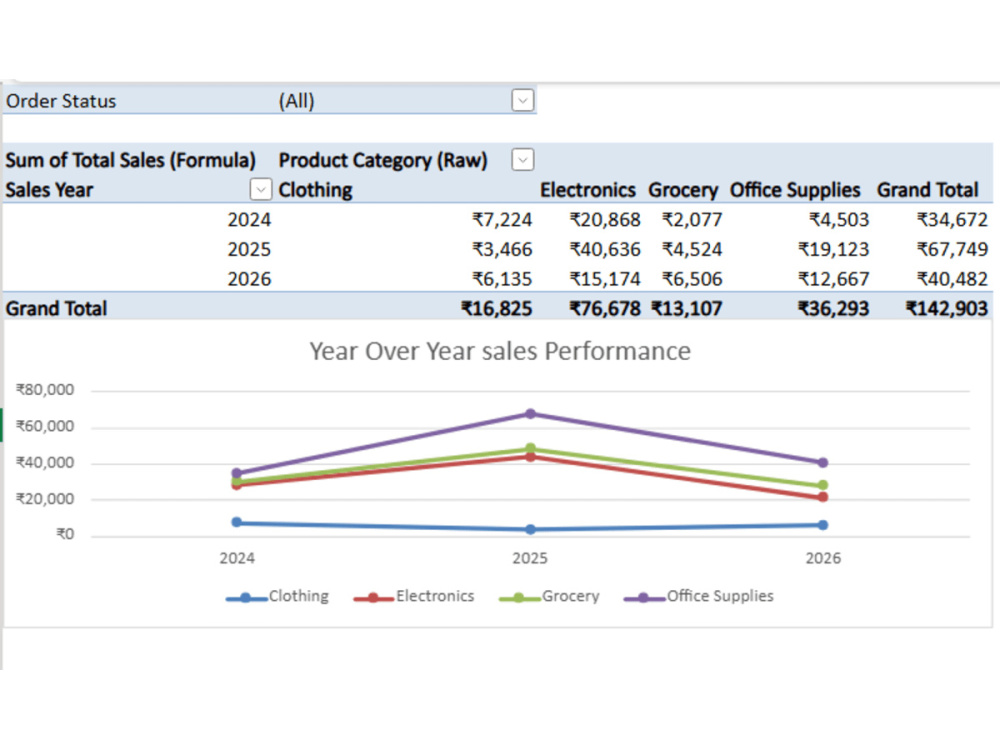This screenshot has height=750, width=1000.
Task: Select the red Electronics data point at 2025
Action: click(530, 457)
